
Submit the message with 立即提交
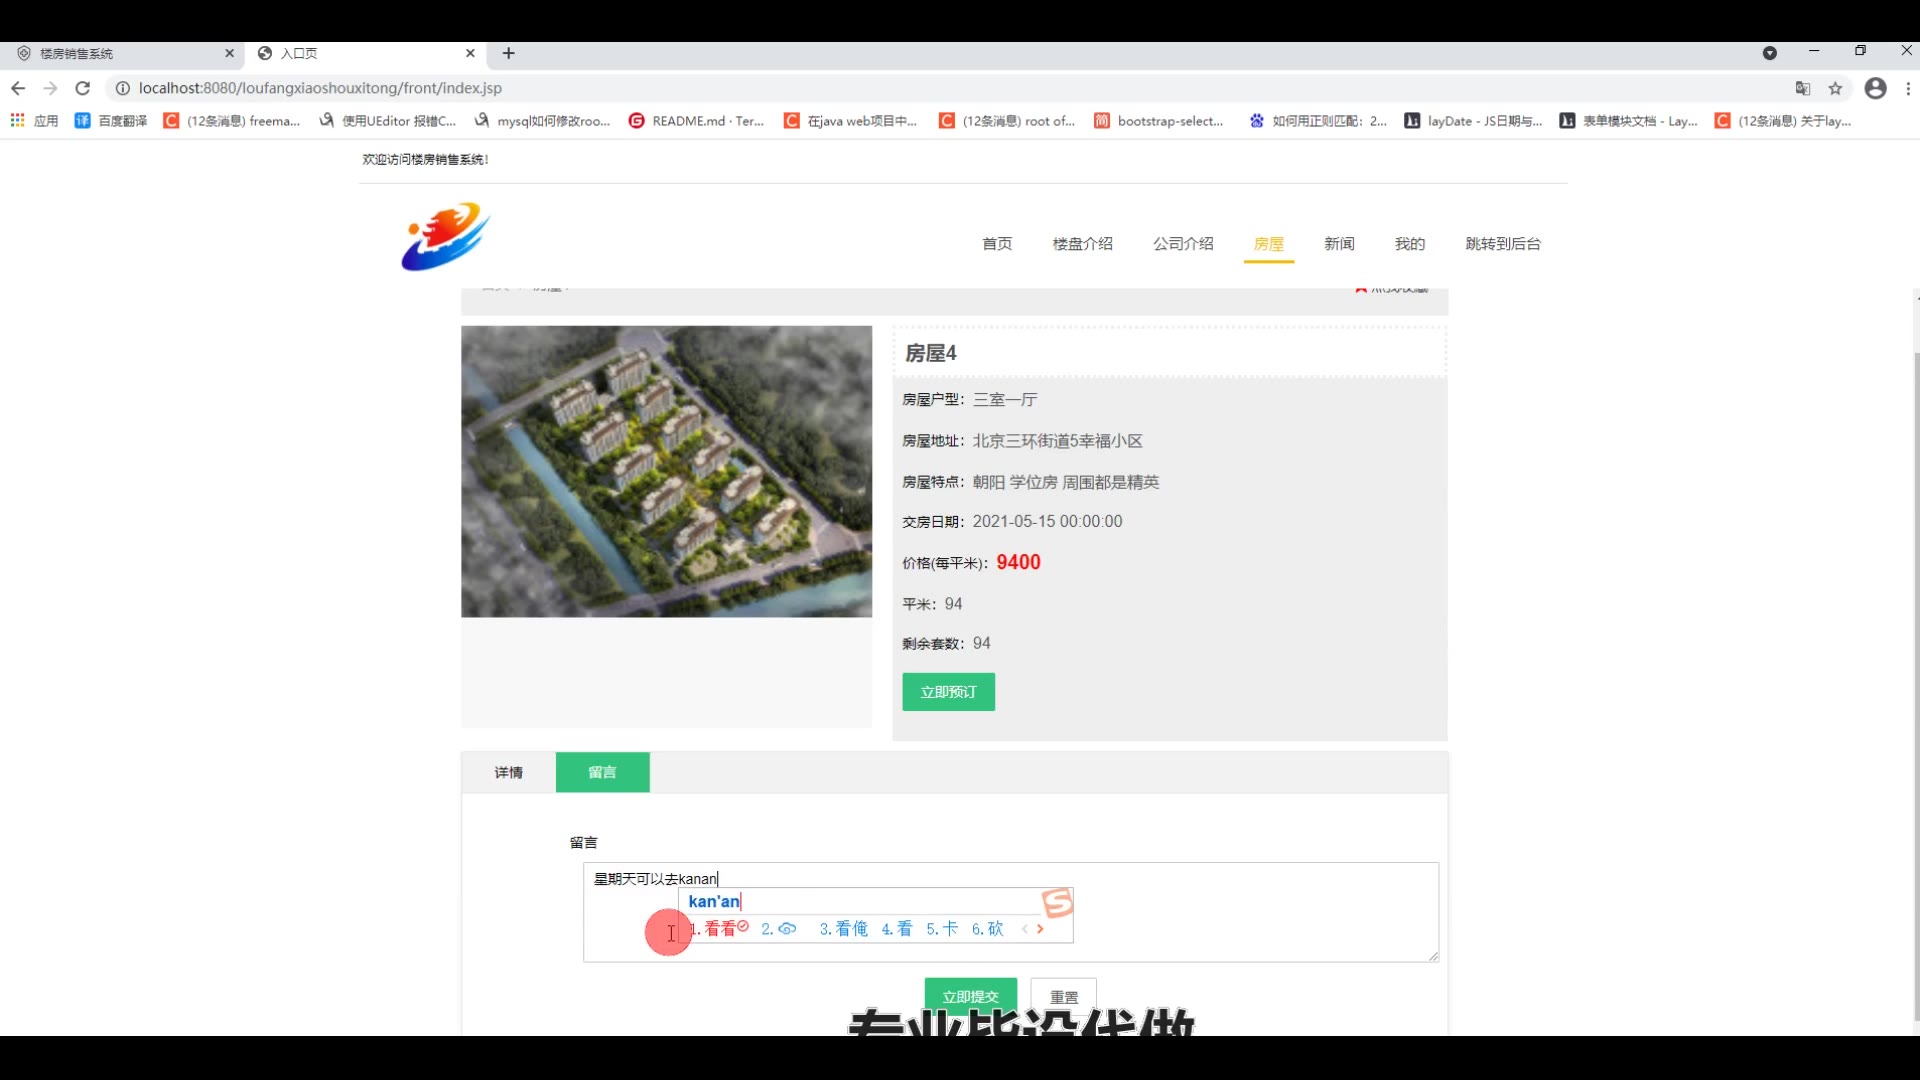tap(970, 997)
